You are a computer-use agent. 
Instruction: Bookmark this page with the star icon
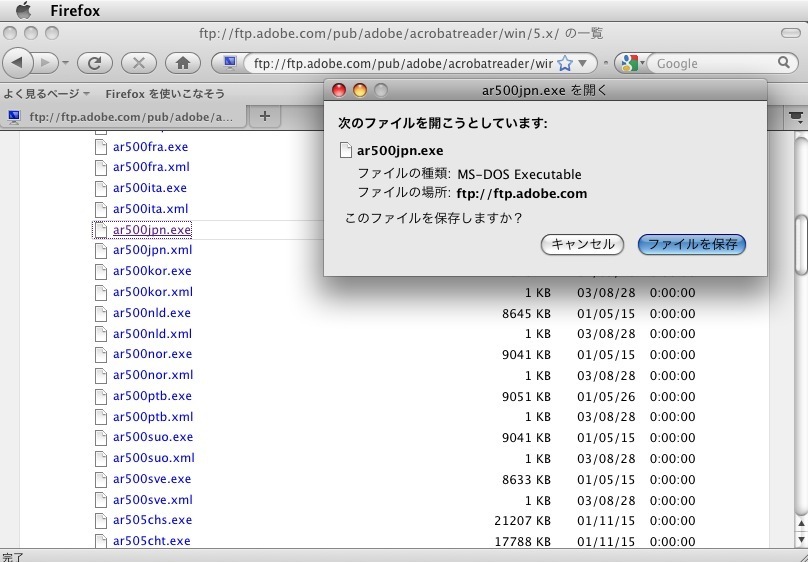pyautogui.click(x=565, y=63)
